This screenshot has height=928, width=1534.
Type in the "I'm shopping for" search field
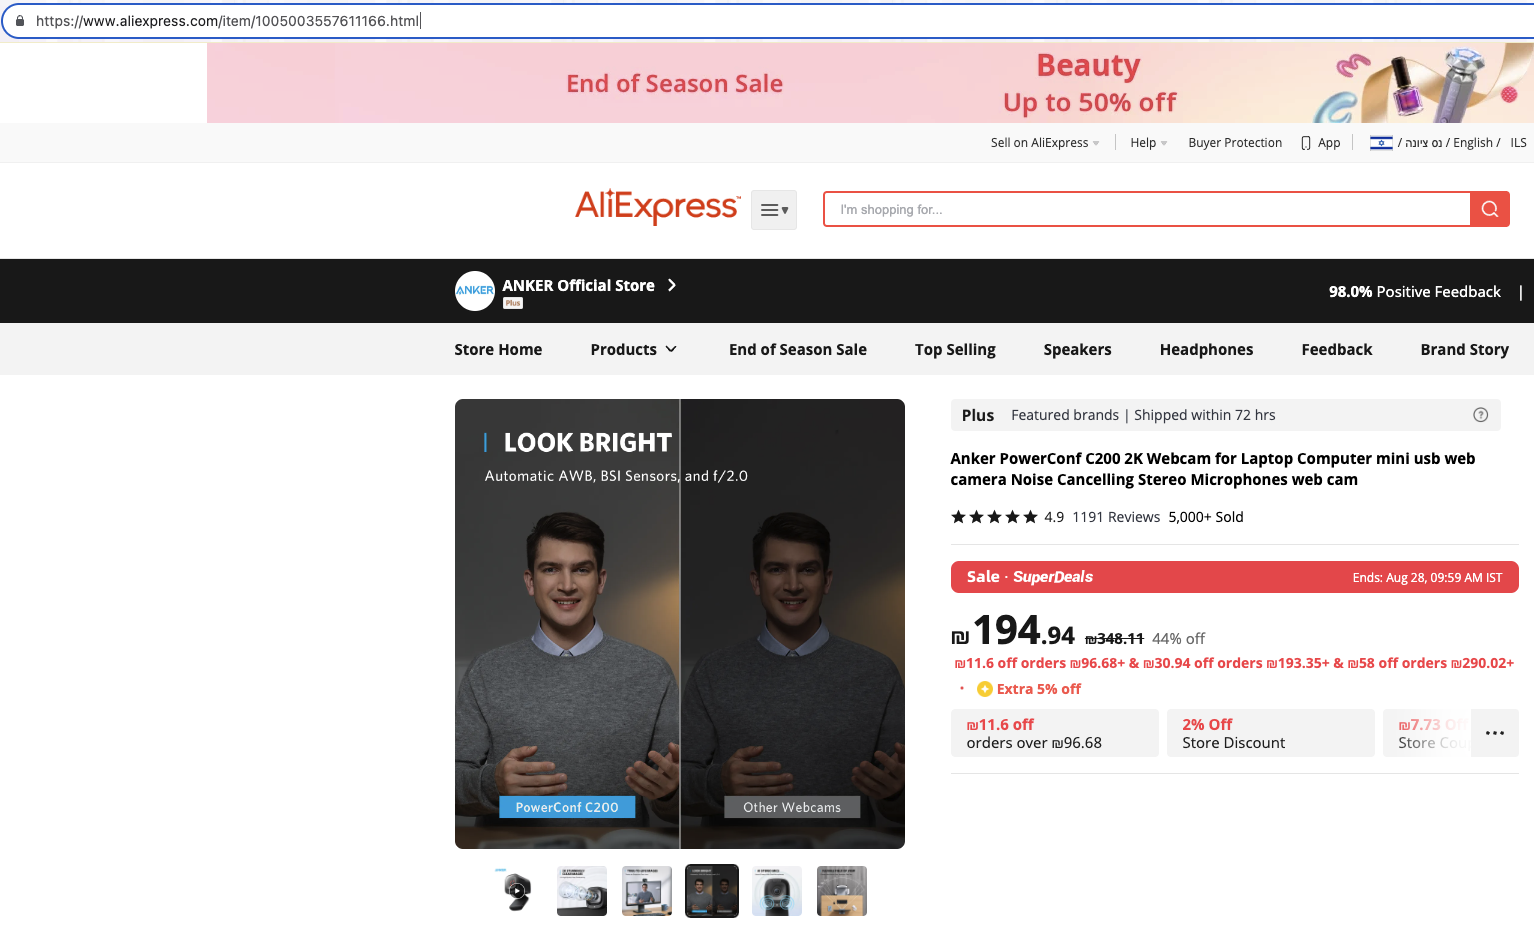[x=1146, y=210]
